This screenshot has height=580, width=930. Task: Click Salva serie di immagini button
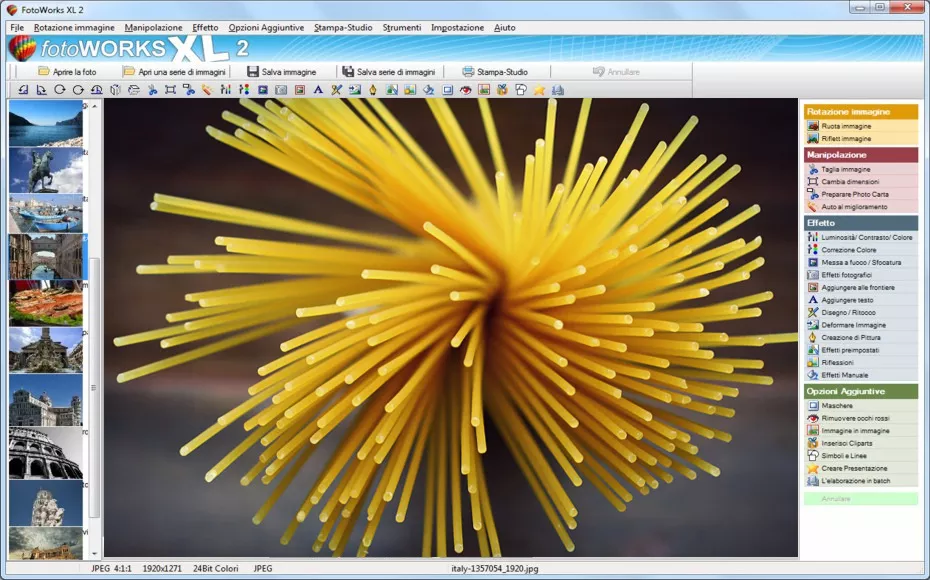click(388, 72)
